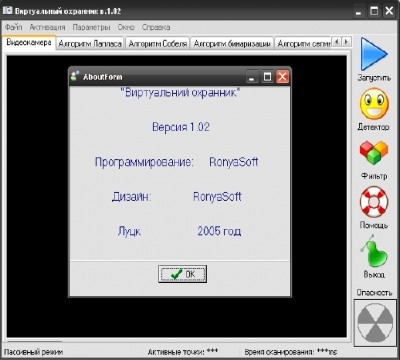The height and width of the screenshot is (360, 400).
Task: Close the AboutForm dialog with red X
Action: click(x=282, y=77)
